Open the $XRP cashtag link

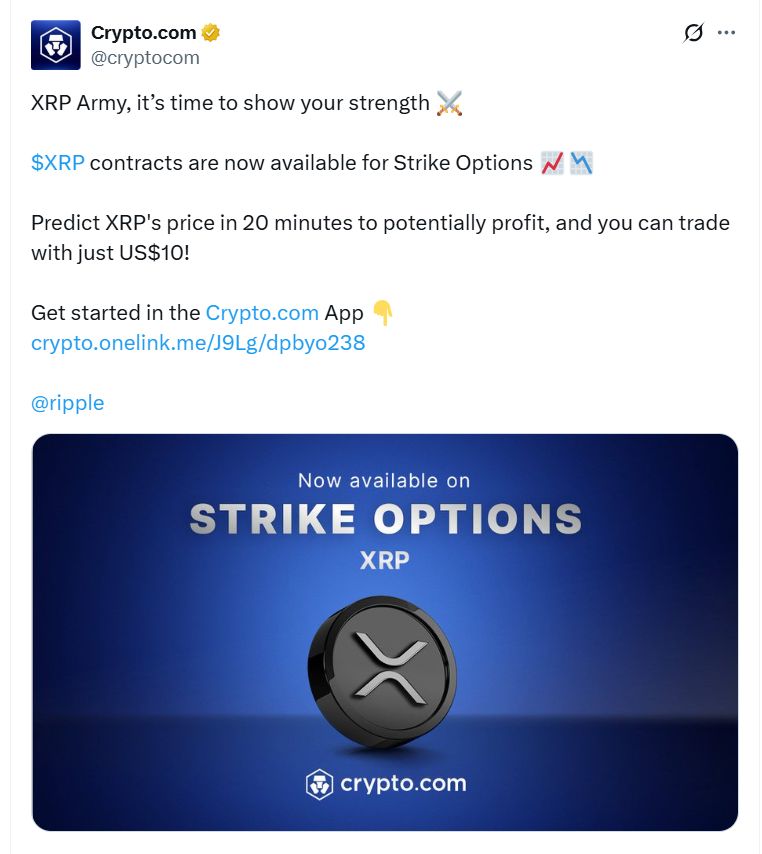(57, 163)
